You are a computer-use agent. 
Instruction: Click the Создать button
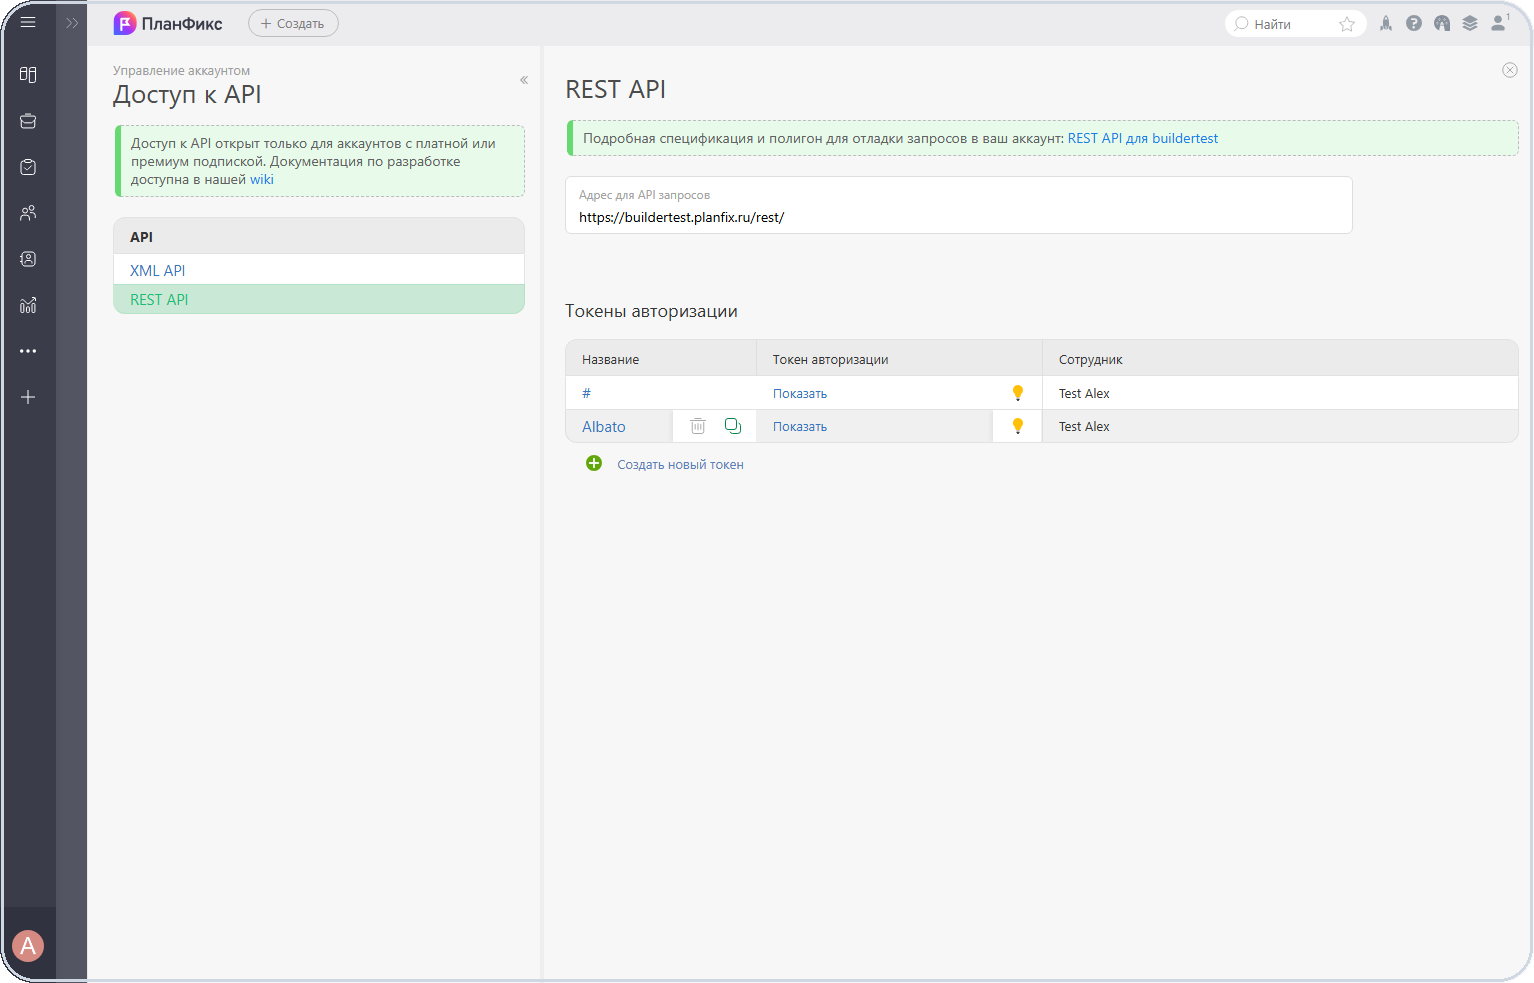click(x=293, y=23)
